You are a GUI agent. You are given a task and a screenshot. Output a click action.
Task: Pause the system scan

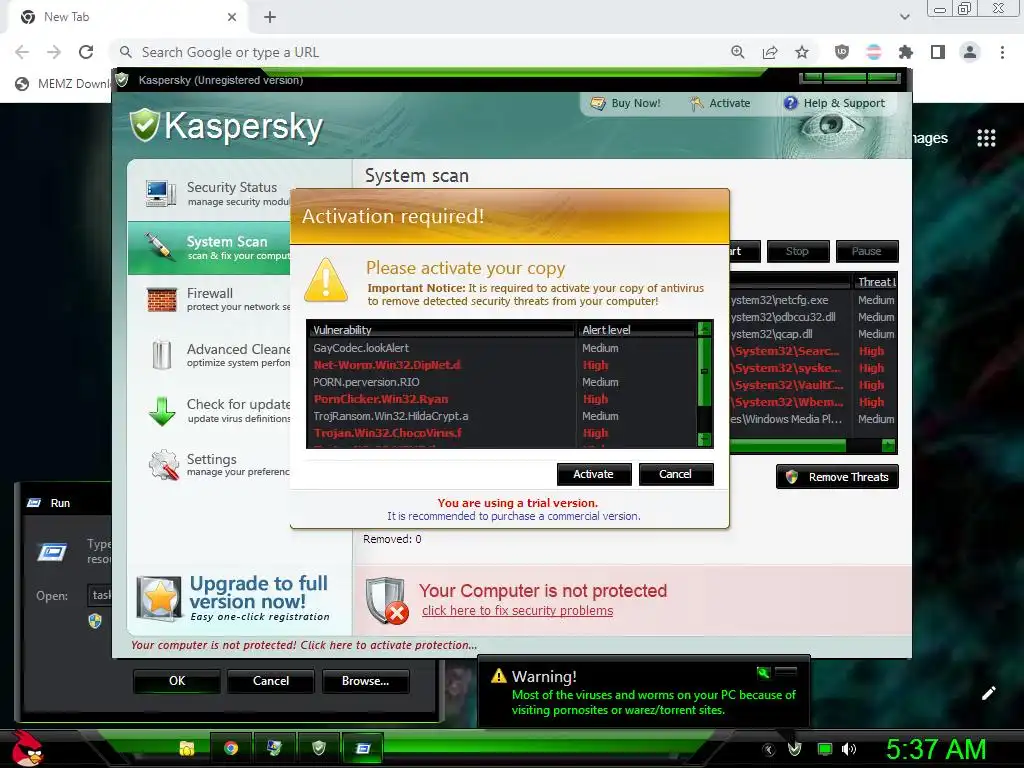click(867, 251)
